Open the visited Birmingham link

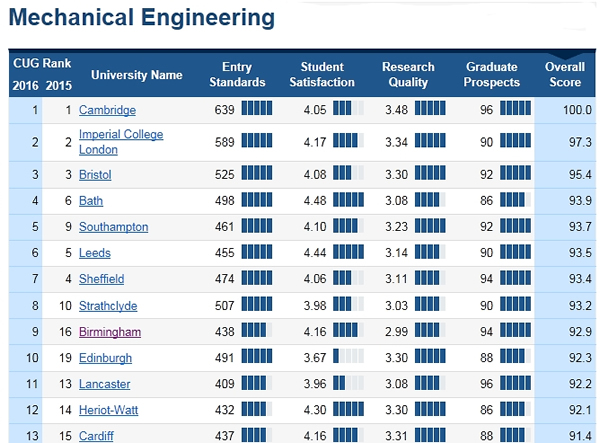click(x=110, y=331)
